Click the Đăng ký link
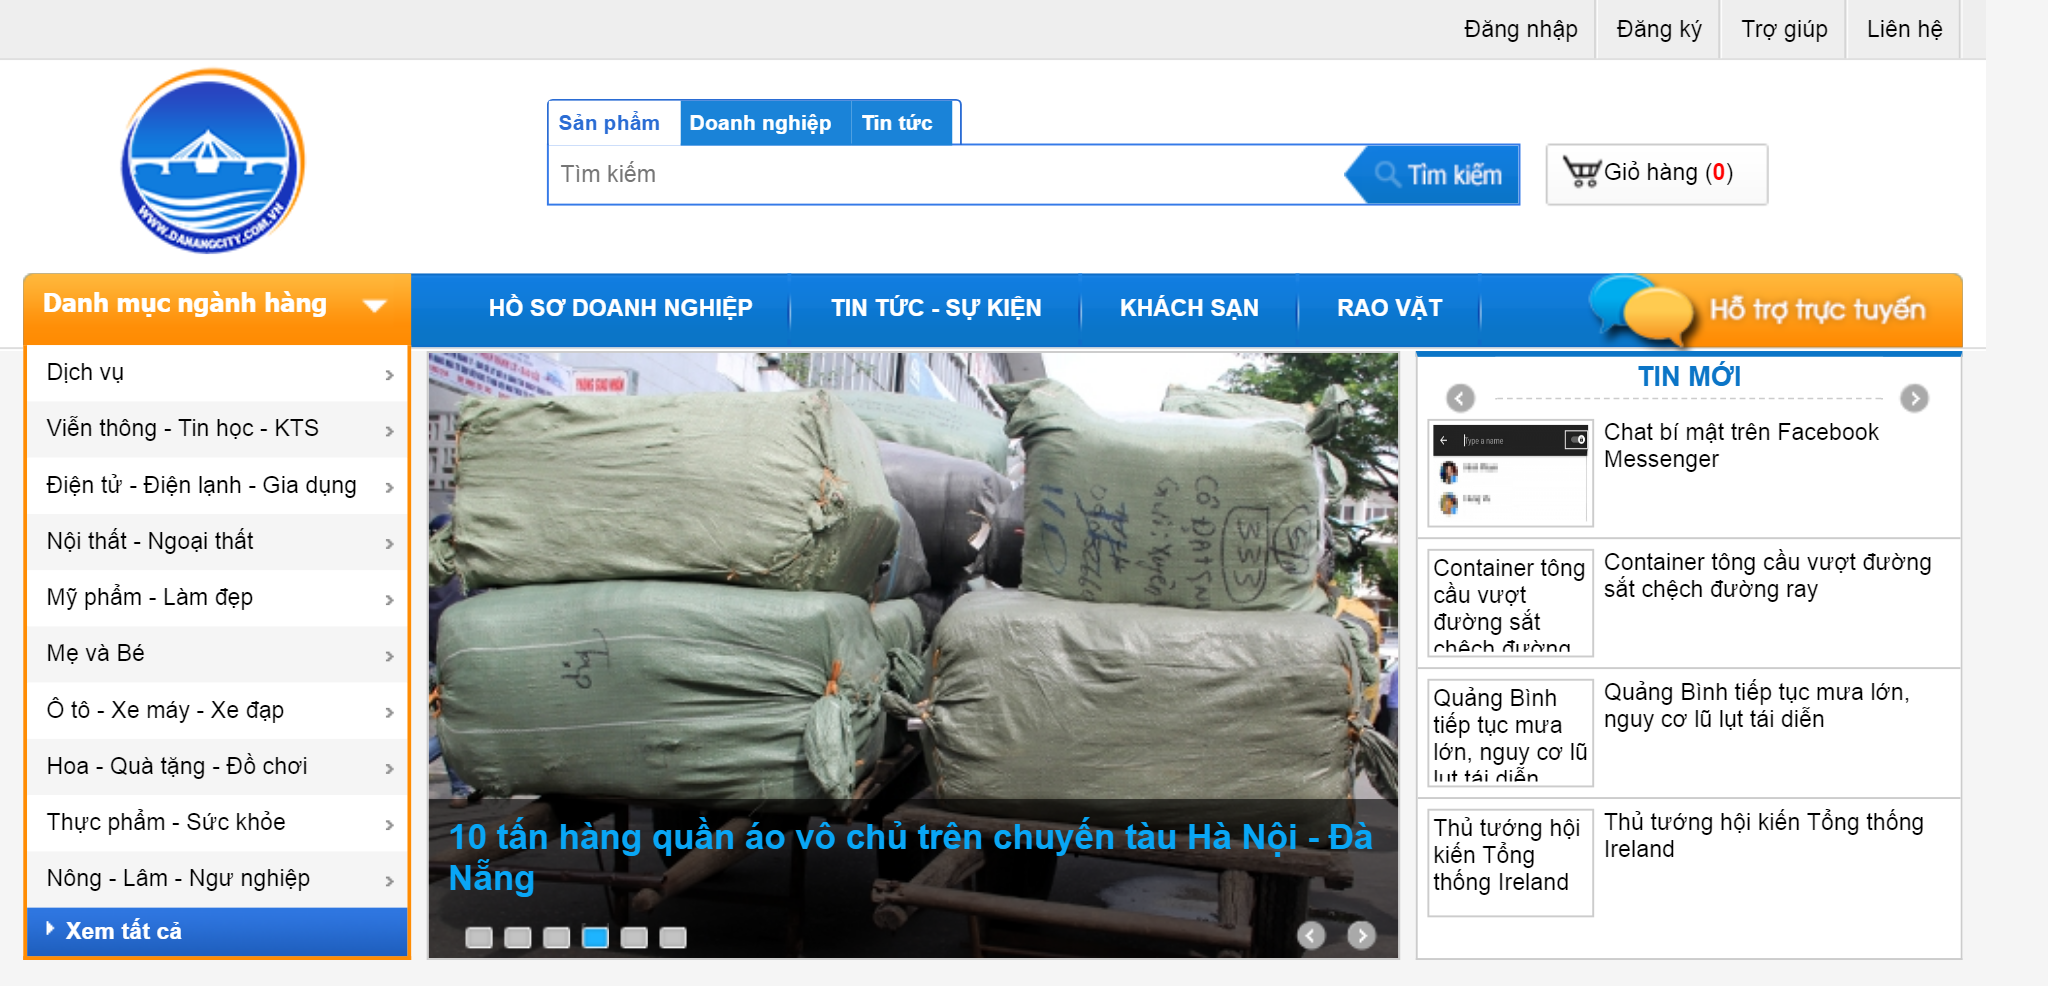2048x986 pixels. point(1659,29)
